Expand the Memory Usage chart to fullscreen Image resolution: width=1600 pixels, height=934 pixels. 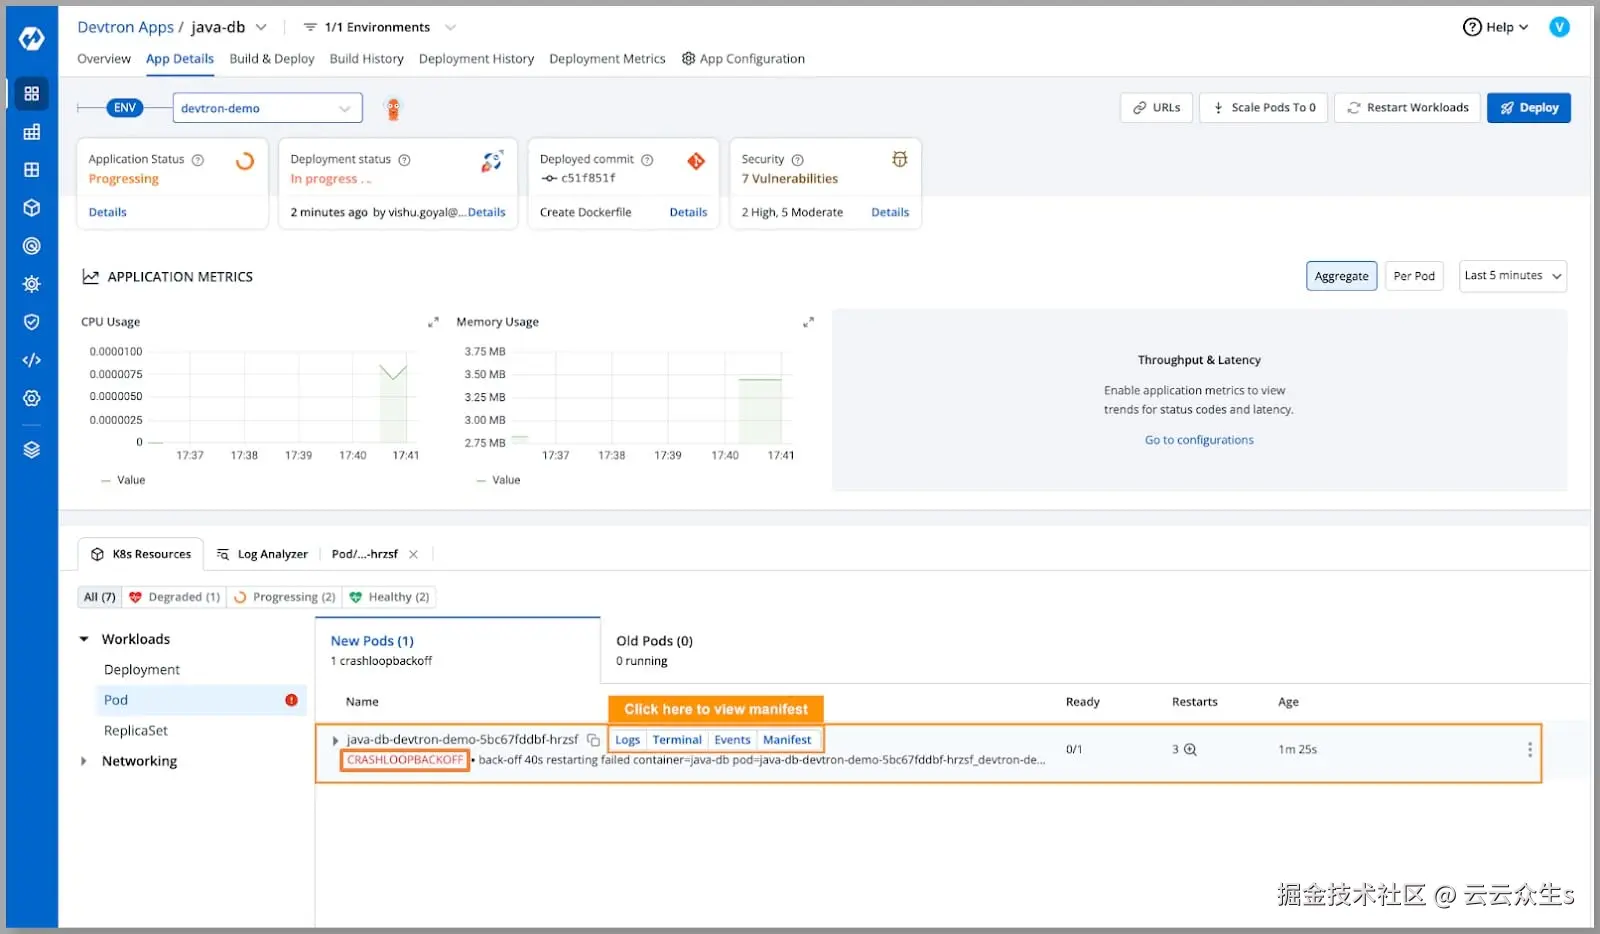pos(808,322)
